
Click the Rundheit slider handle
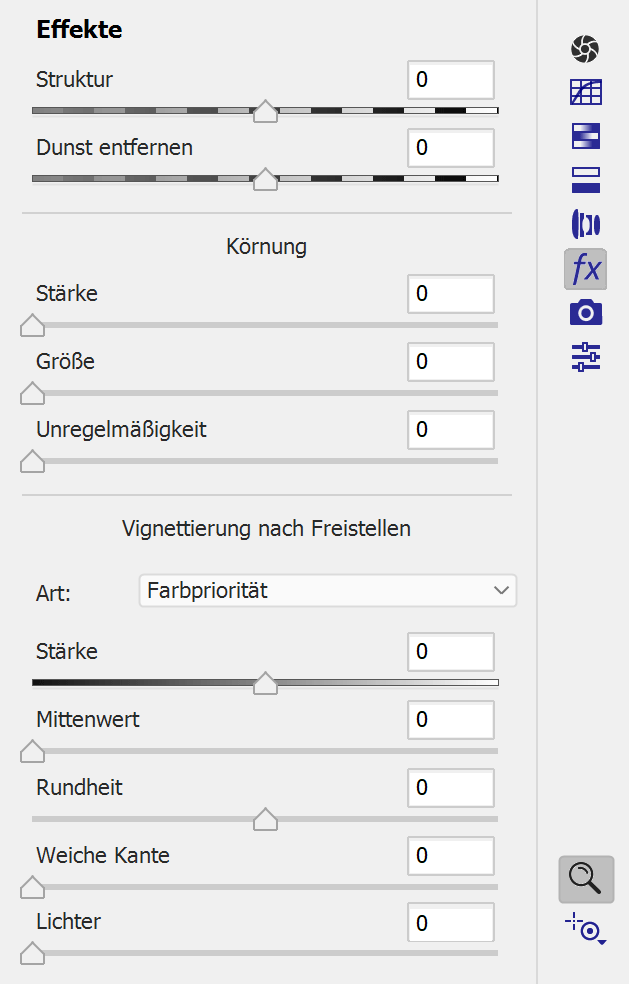[265, 819]
